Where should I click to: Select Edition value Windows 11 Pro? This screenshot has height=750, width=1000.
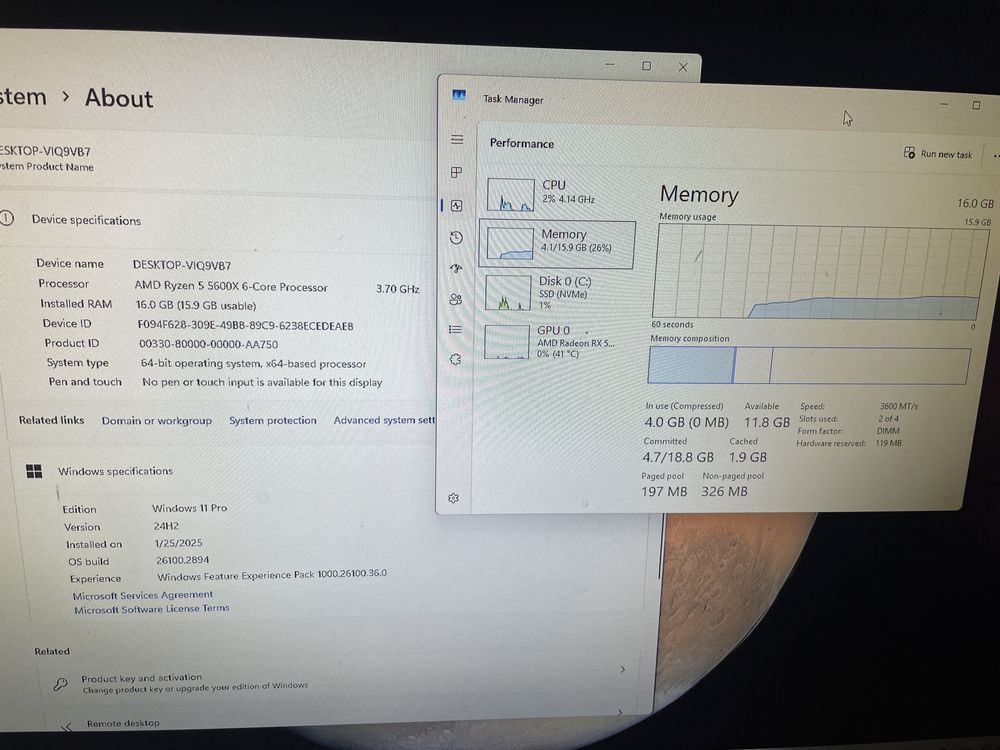click(x=189, y=508)
